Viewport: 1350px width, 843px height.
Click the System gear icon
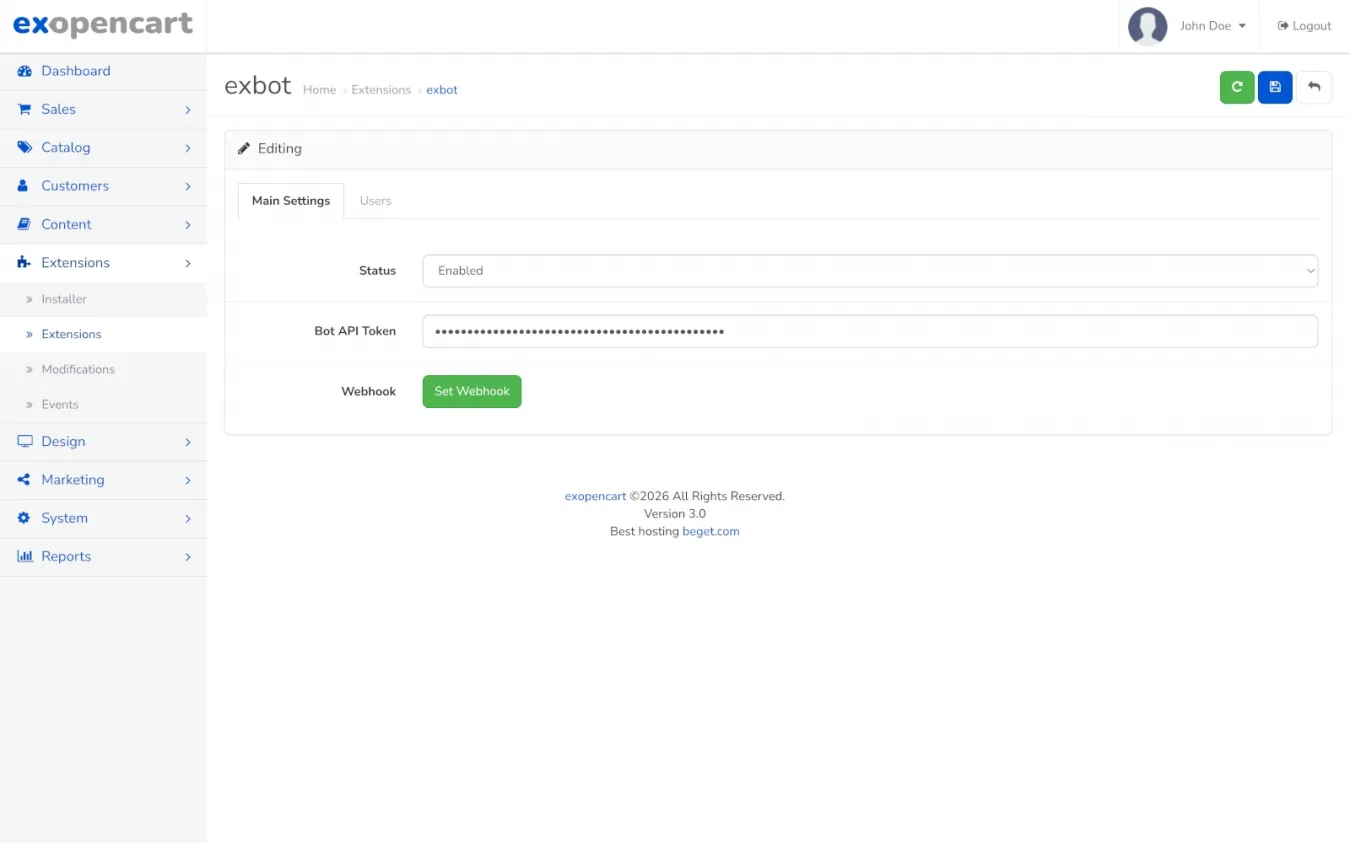click(25, 518)
